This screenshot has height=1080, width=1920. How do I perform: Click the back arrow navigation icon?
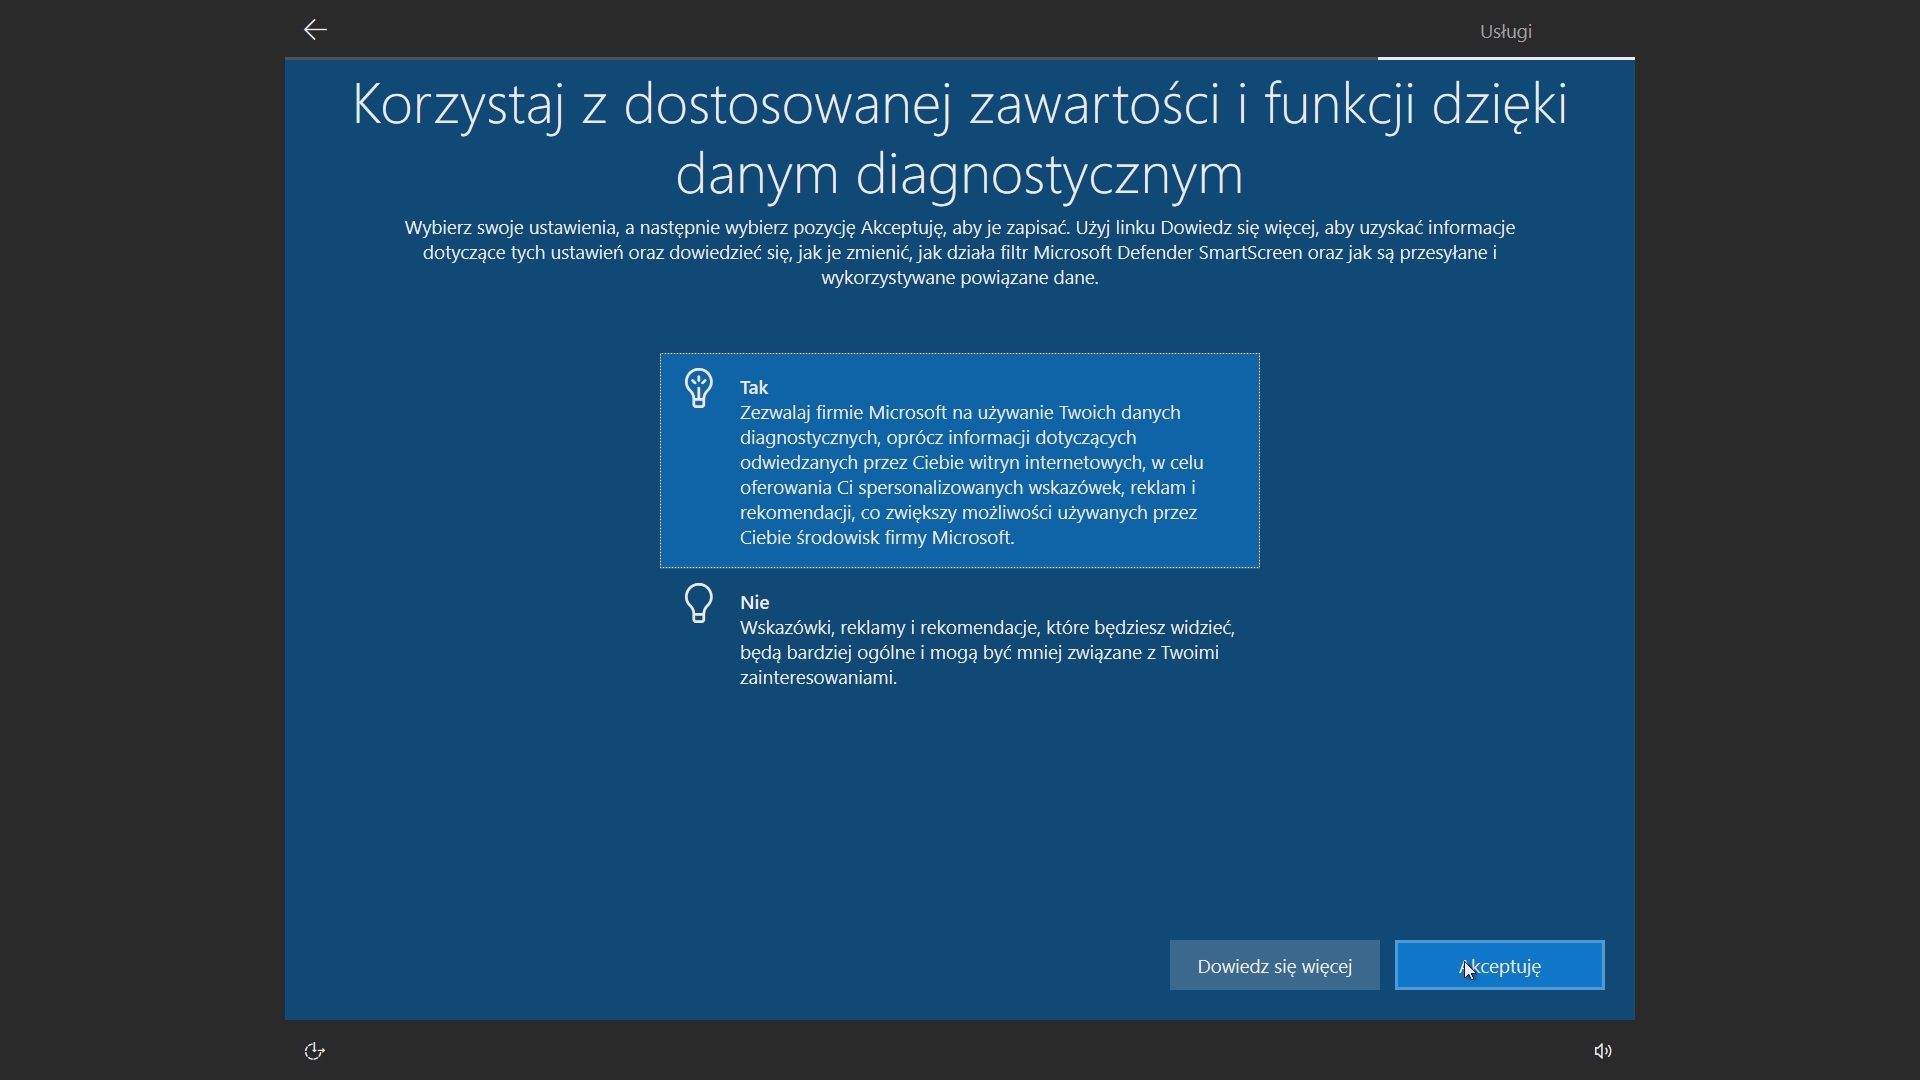point(314,29)
